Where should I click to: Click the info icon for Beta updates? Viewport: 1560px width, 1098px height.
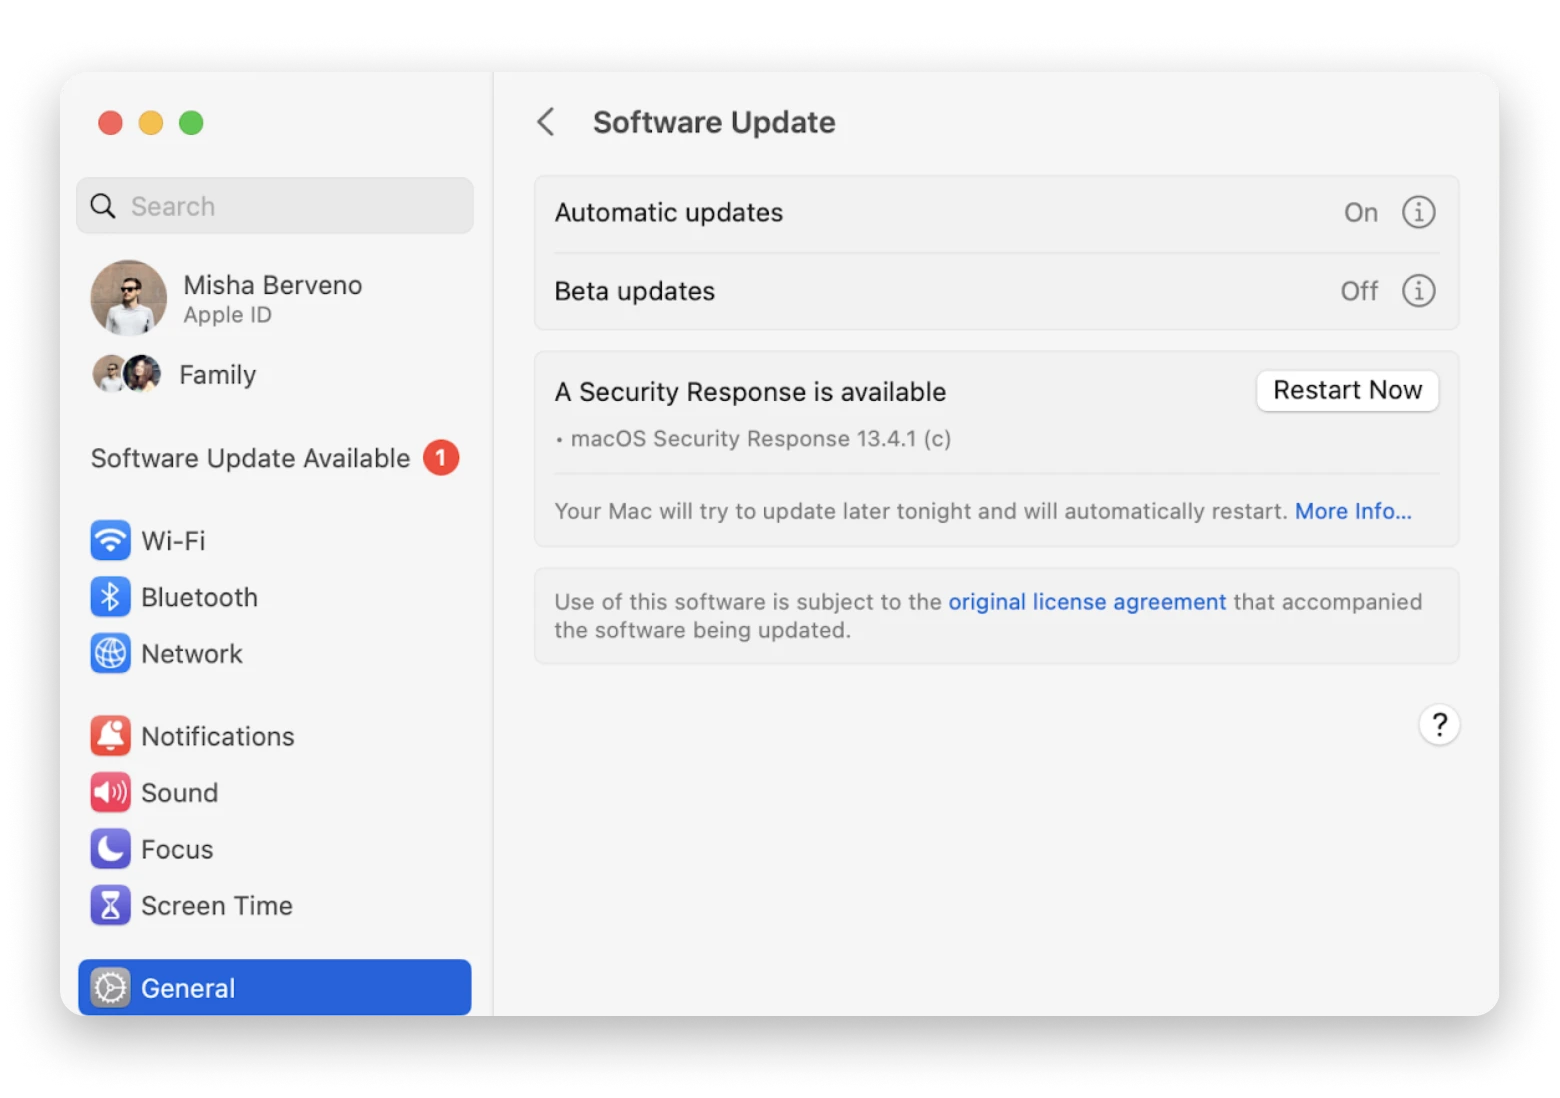coord(1418,291)
